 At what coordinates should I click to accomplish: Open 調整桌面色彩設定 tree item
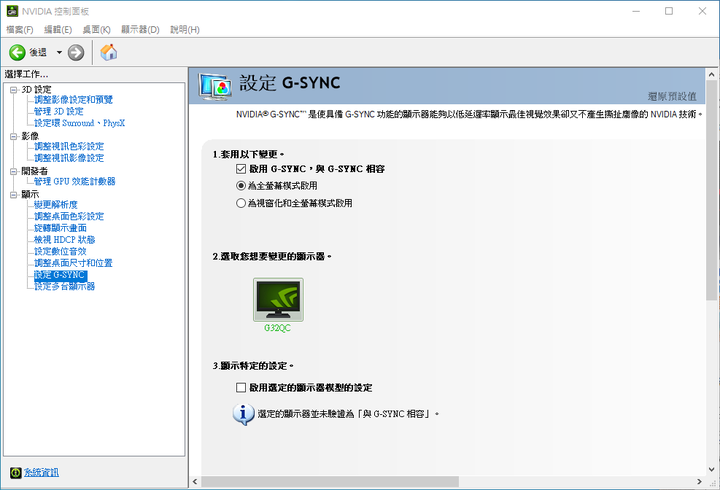pyautogui.click(x=69, y=216)
